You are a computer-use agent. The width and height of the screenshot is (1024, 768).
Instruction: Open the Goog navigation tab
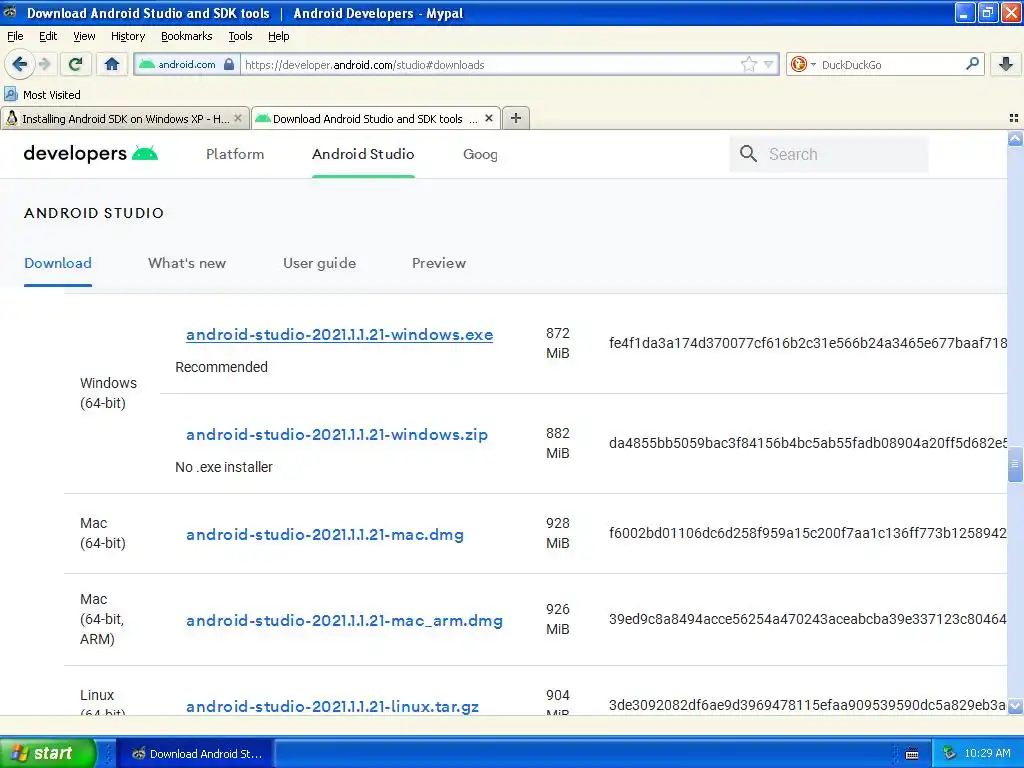tap(480, 154)
